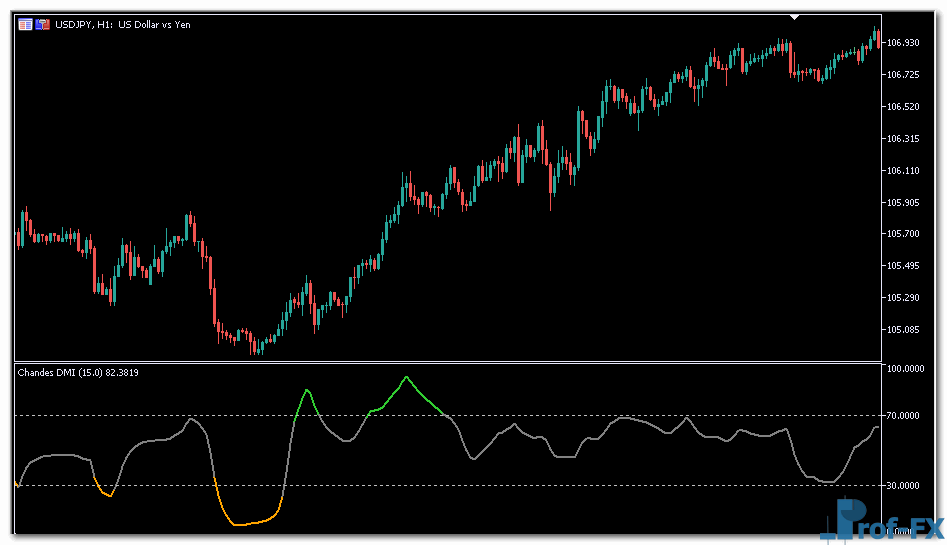Image resolution: width=947 pixels, height=545 pixels.
Task: Click the Depth of Market table icon
Action: [x=25, y=24]
